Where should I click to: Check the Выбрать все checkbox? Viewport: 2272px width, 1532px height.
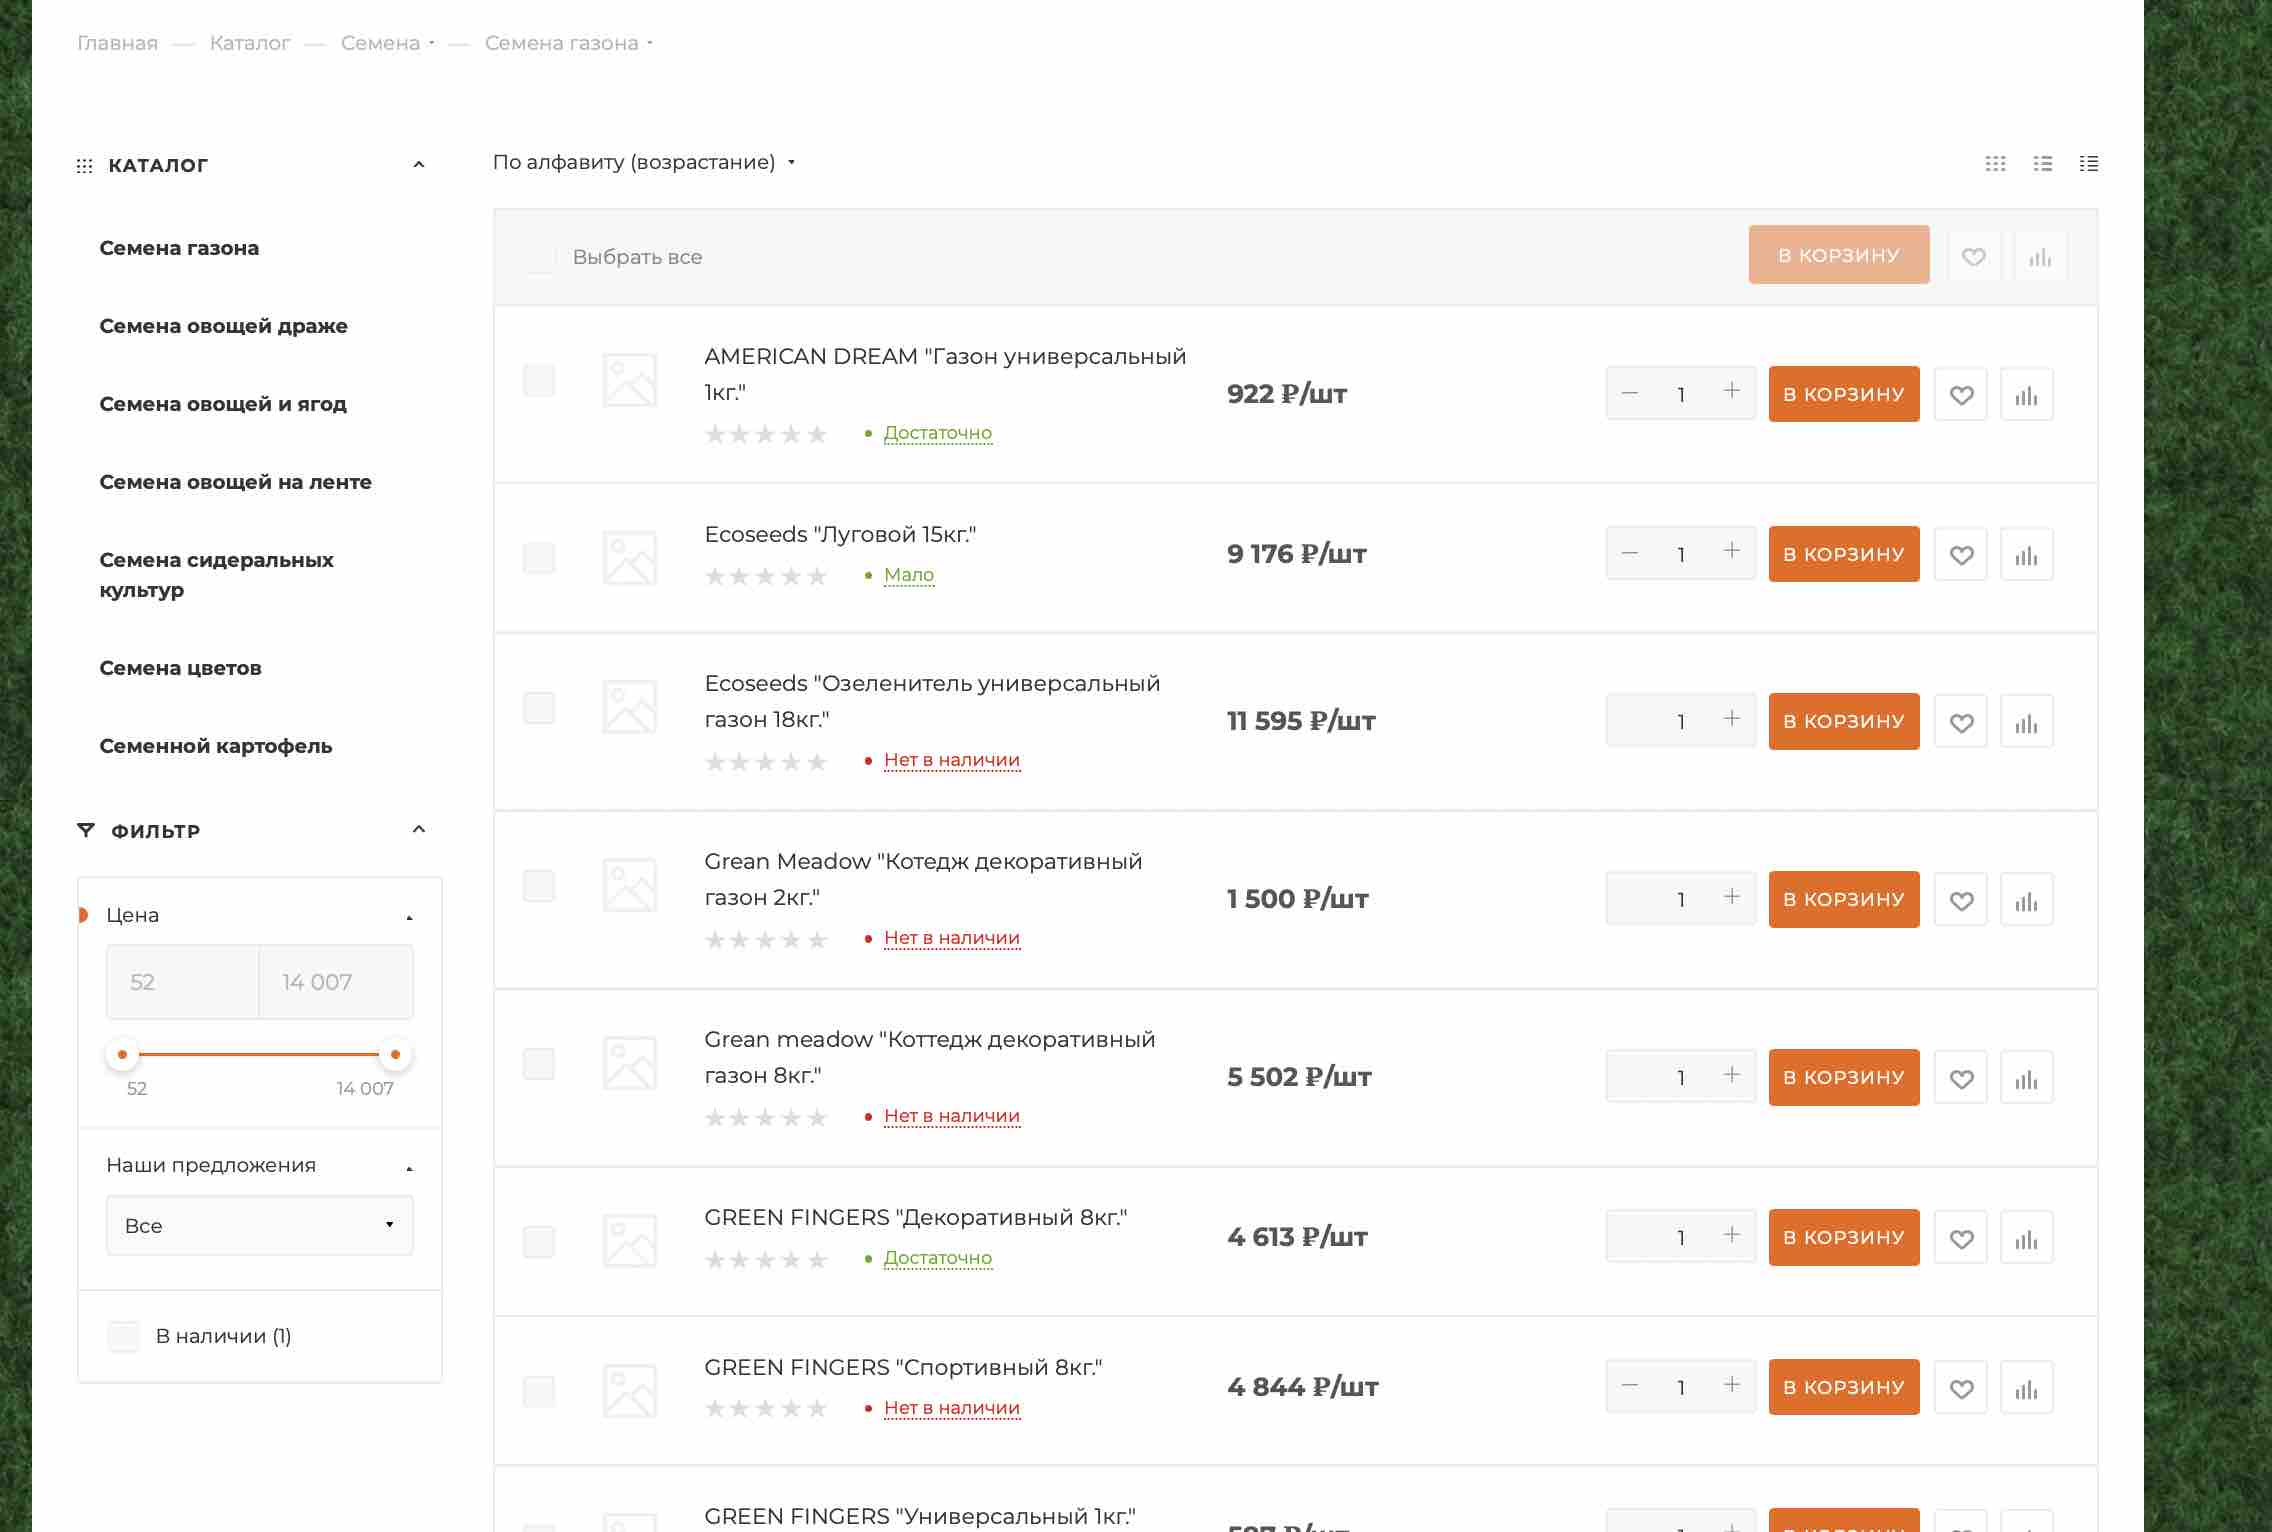(540, 257)
